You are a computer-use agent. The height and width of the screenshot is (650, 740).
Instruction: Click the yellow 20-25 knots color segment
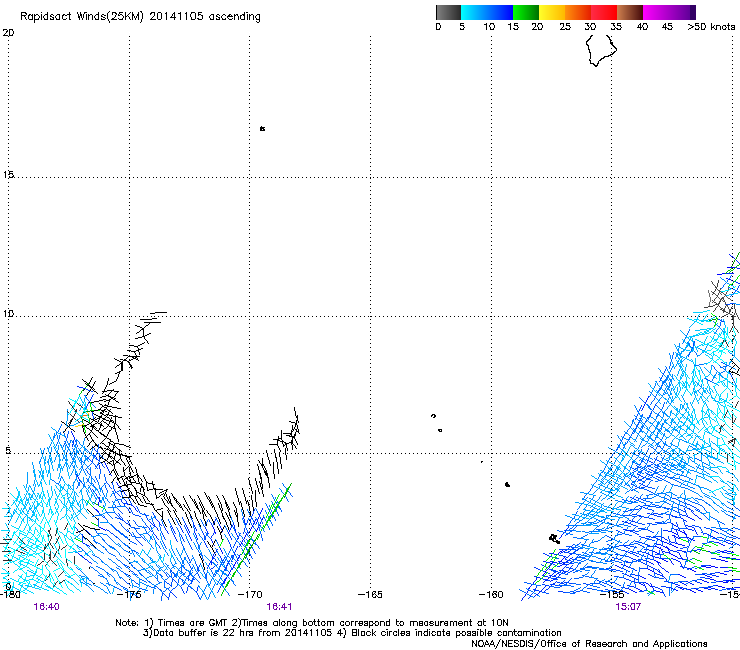[552, 12]
